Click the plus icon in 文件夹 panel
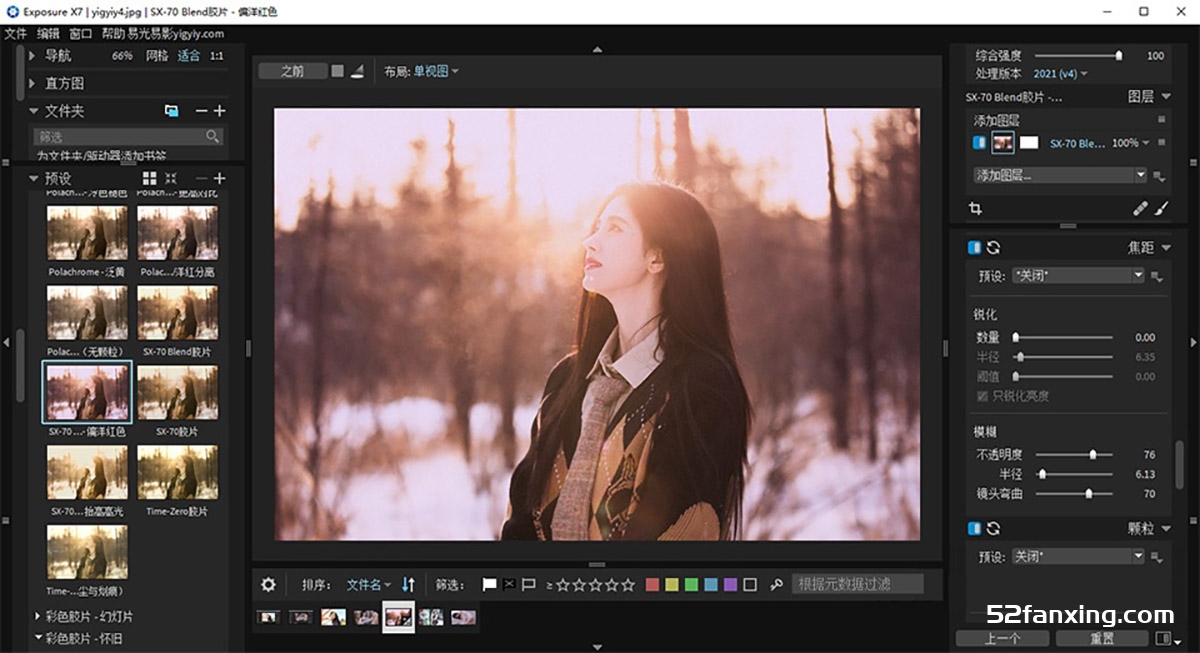Screen dimensions: 1200x653 pyautogui.click(x=219, y=111)
